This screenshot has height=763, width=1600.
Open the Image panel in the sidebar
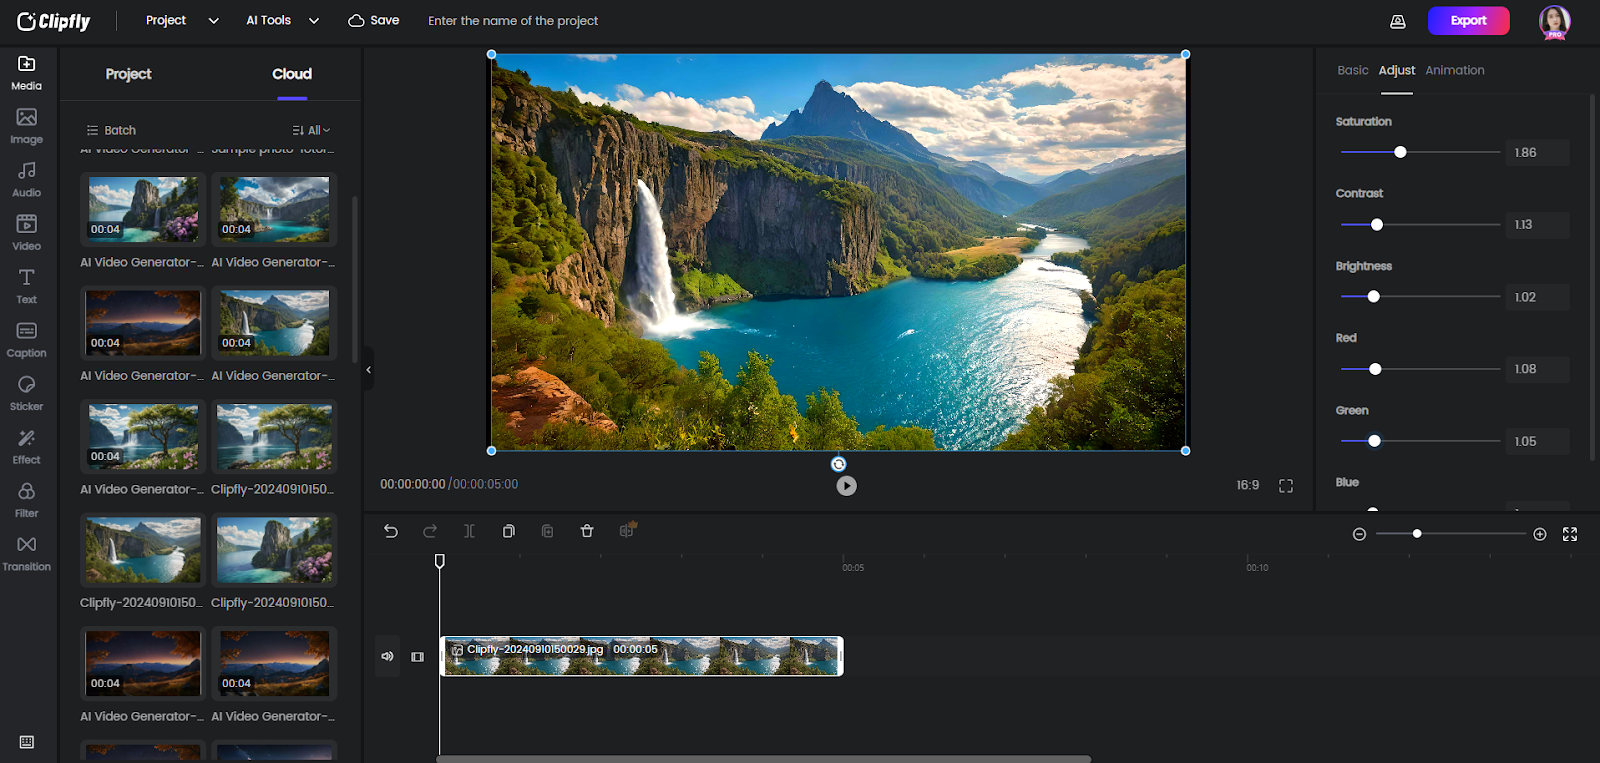27,126
